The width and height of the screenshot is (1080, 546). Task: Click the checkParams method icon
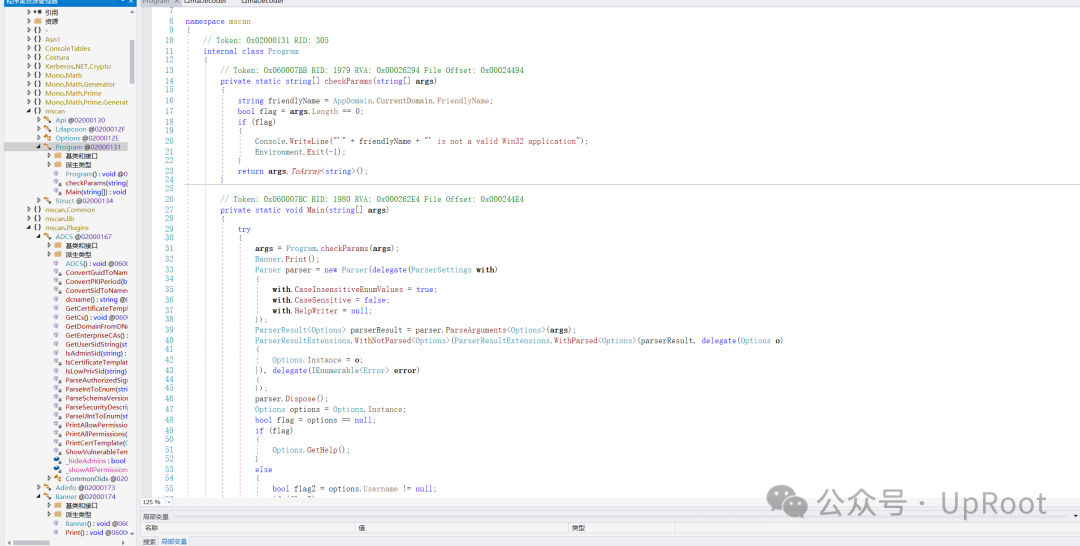(x=58, y=182)
